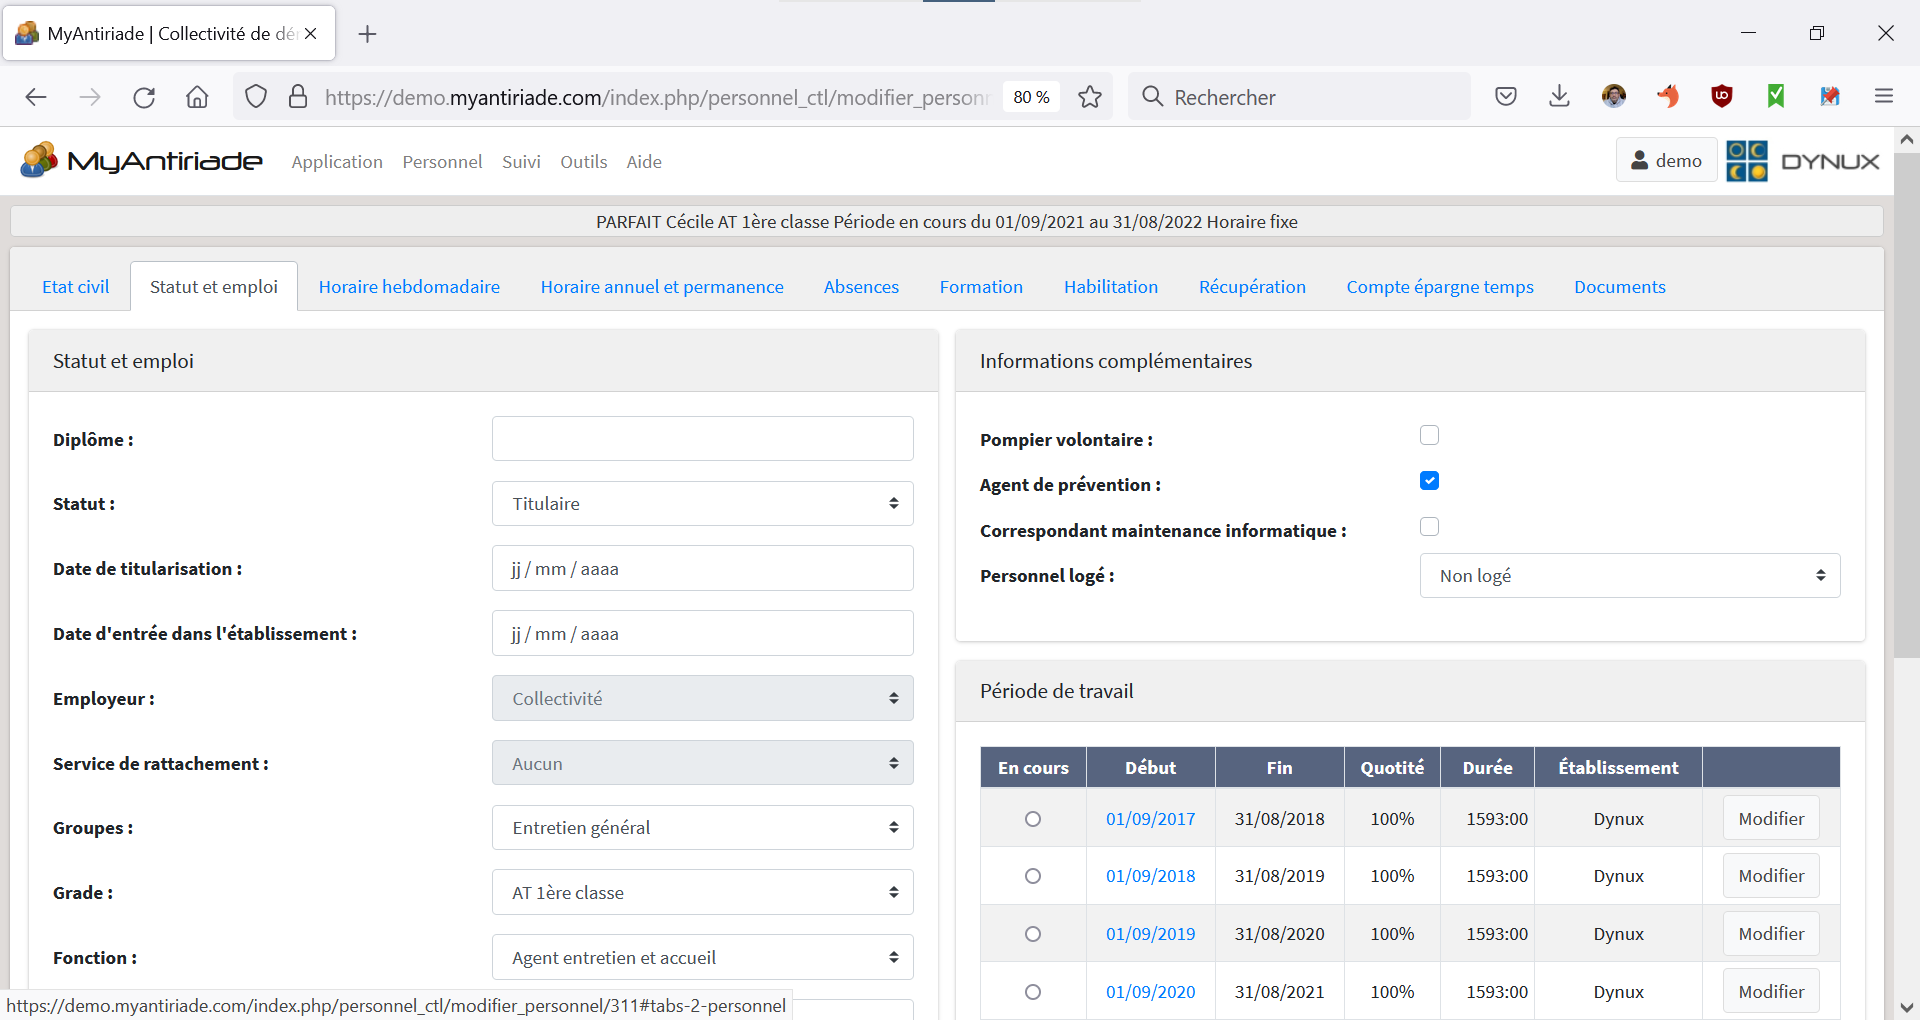Go forward using the forward arrow
The height and width of the screenshot is (1020, 1920).
pos(90,97)
